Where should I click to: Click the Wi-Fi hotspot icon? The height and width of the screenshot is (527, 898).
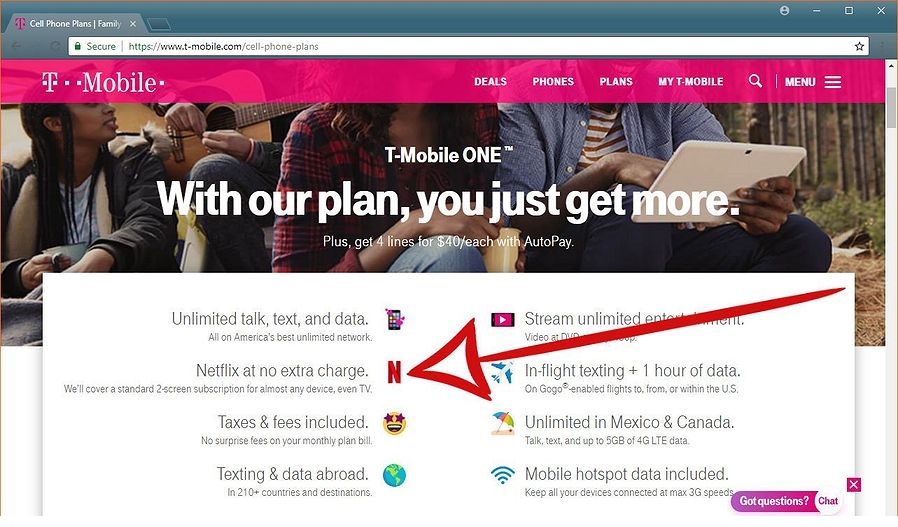click(502, 475)
